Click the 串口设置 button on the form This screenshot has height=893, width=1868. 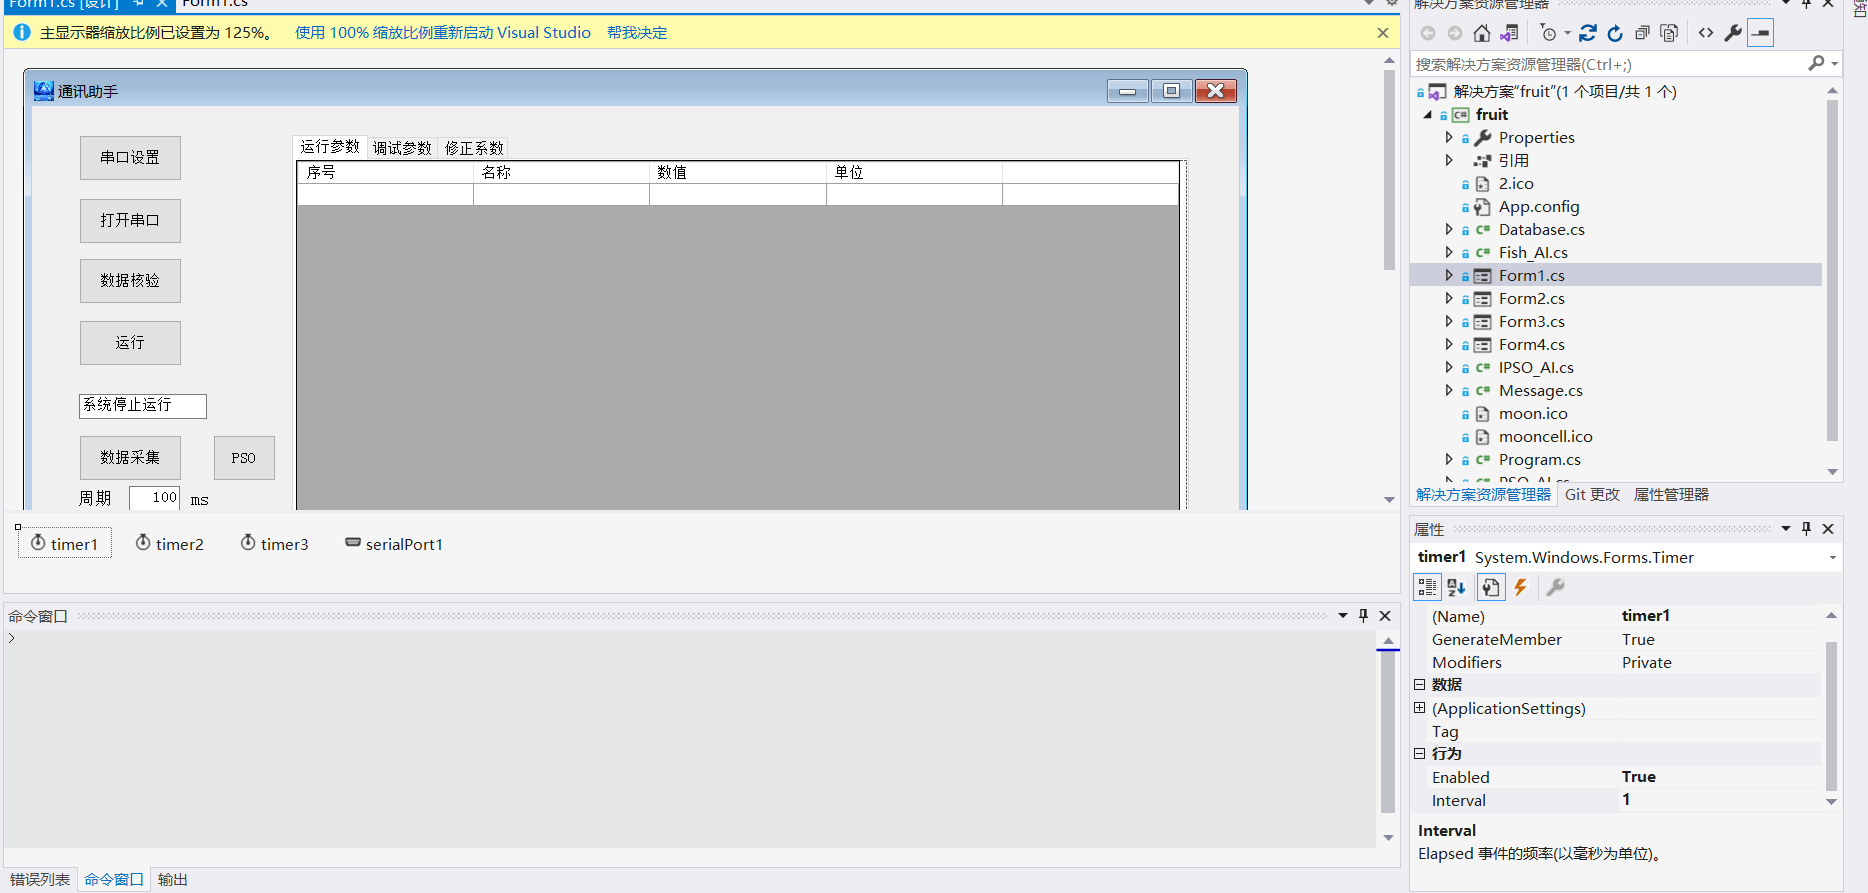click(130, 158)
